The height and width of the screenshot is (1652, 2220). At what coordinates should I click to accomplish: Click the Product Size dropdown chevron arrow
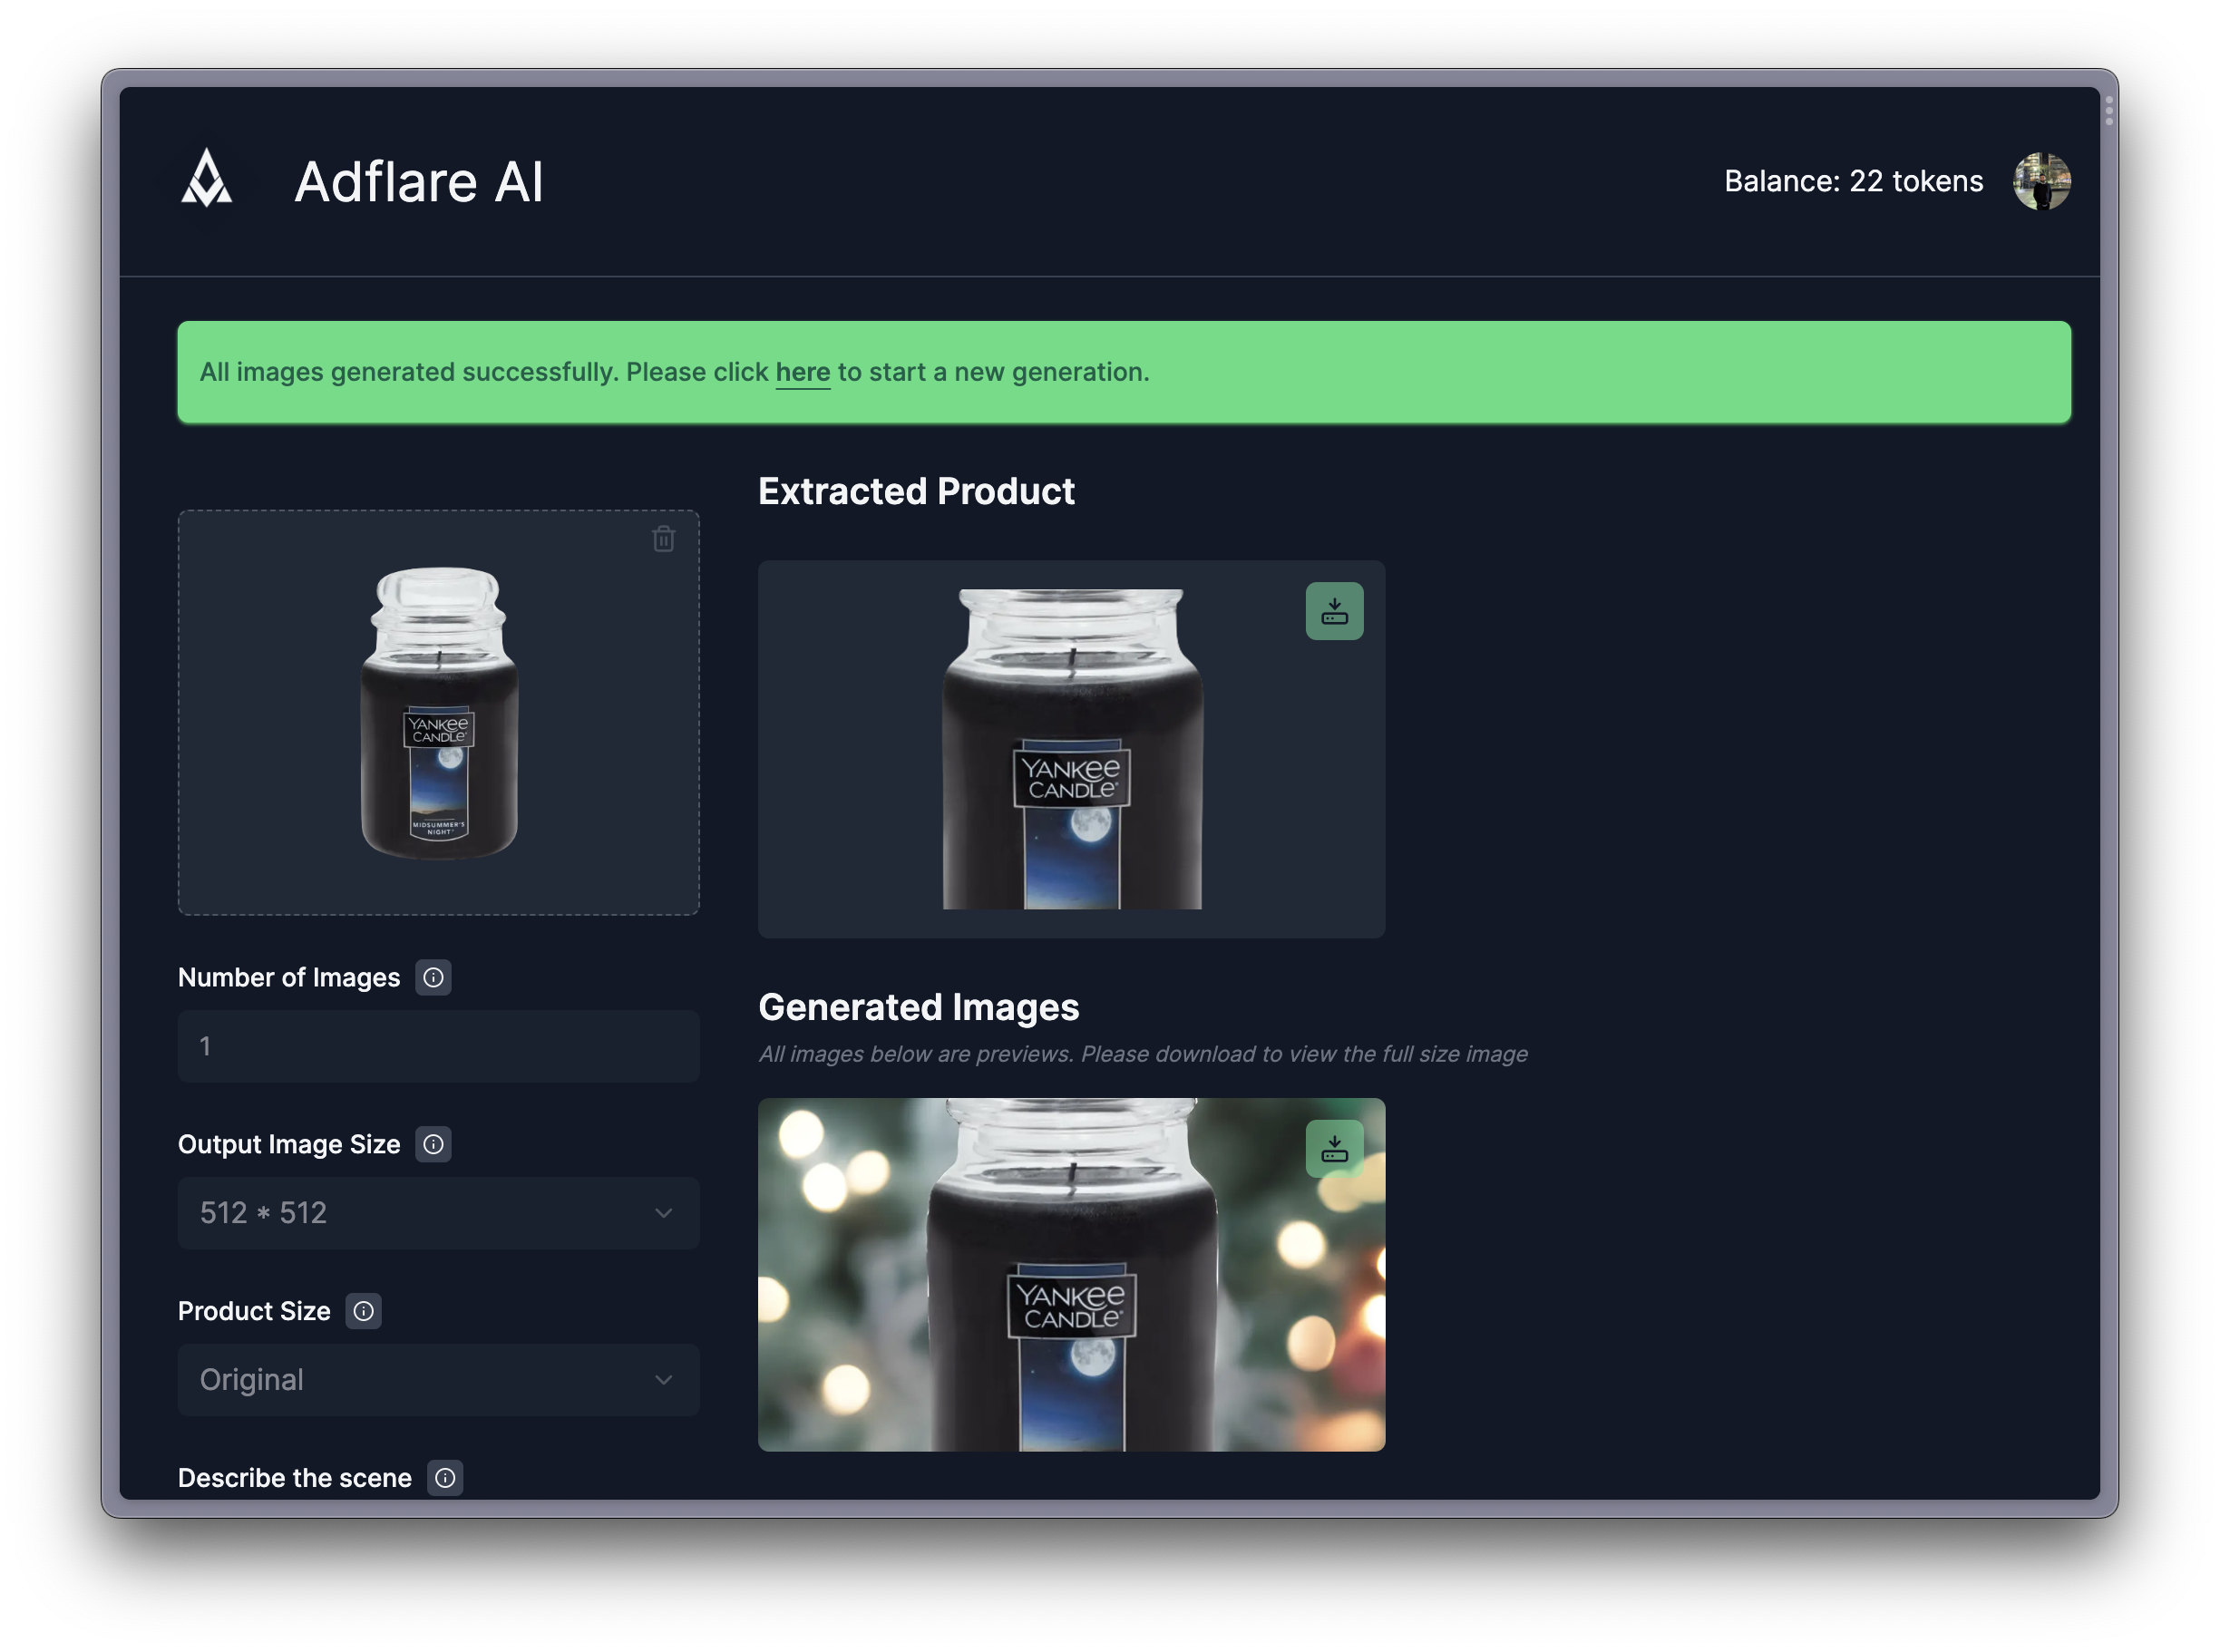(663, 1380)
